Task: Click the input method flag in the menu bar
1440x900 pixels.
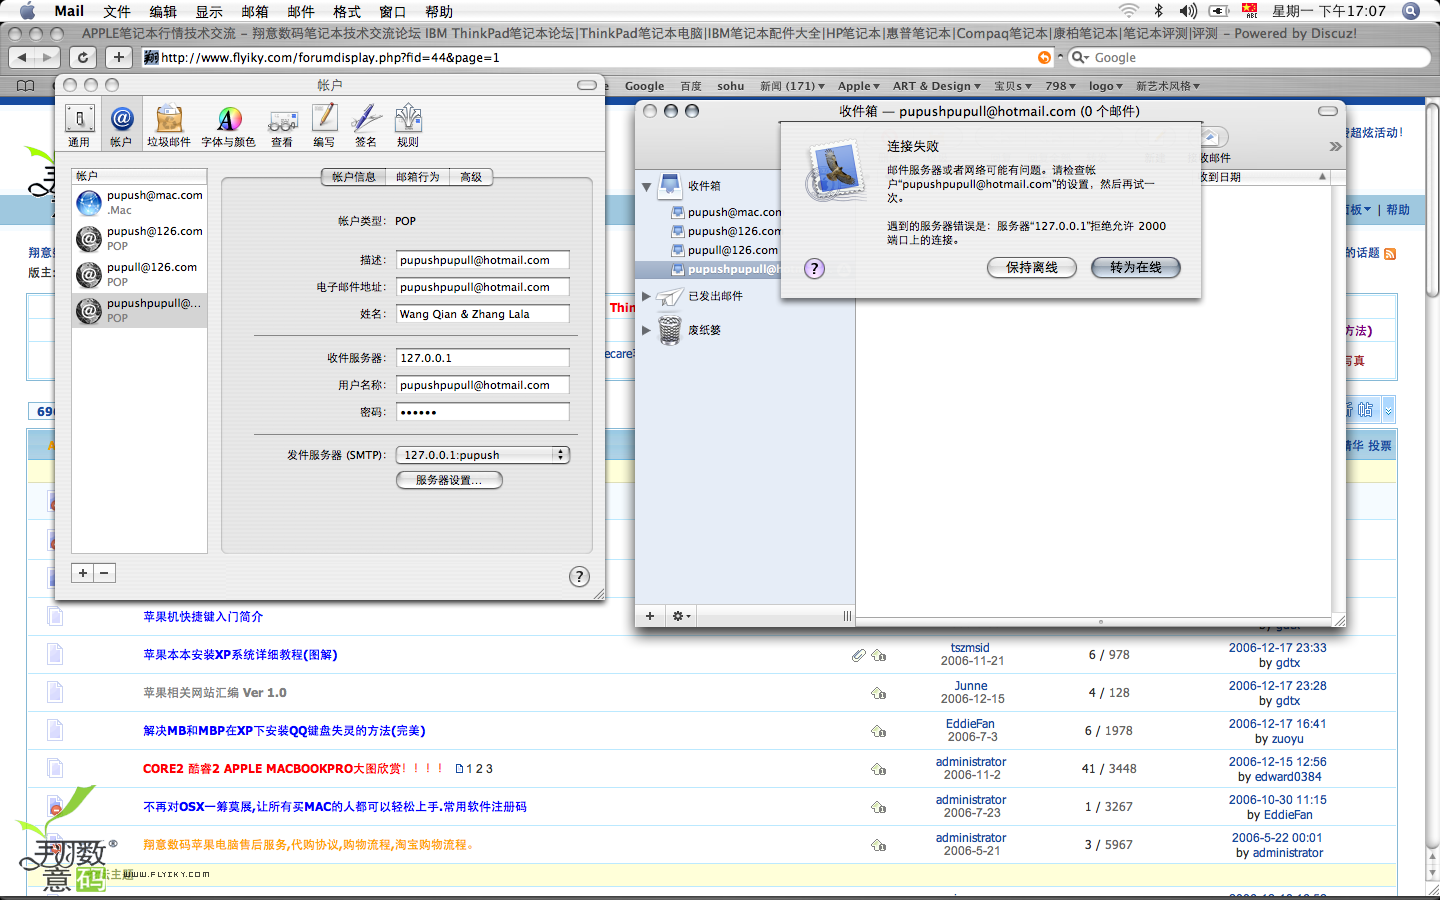Action: click(1250, 11)
